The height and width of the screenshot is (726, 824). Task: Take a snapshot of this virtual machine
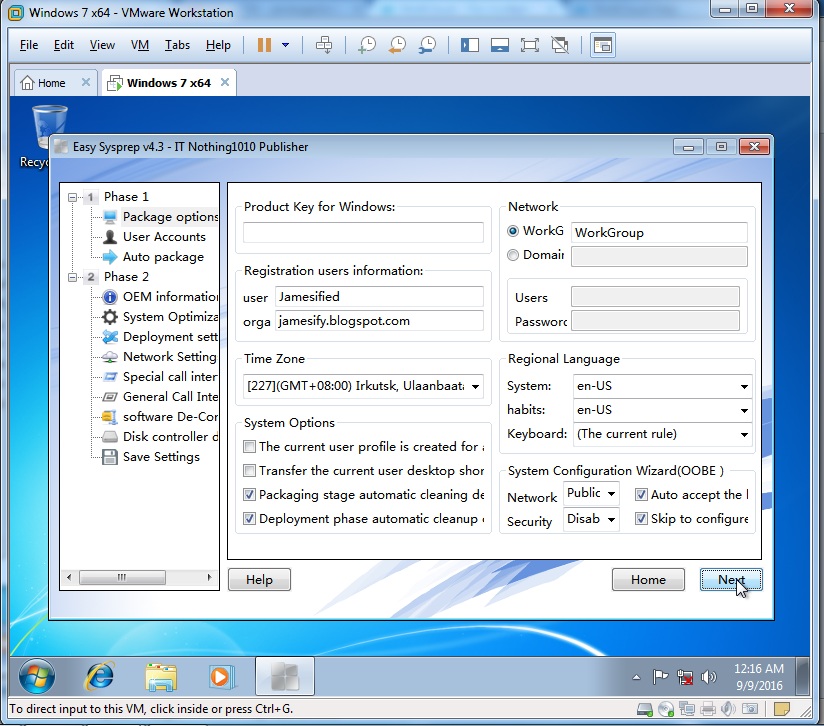coord(367,45)
